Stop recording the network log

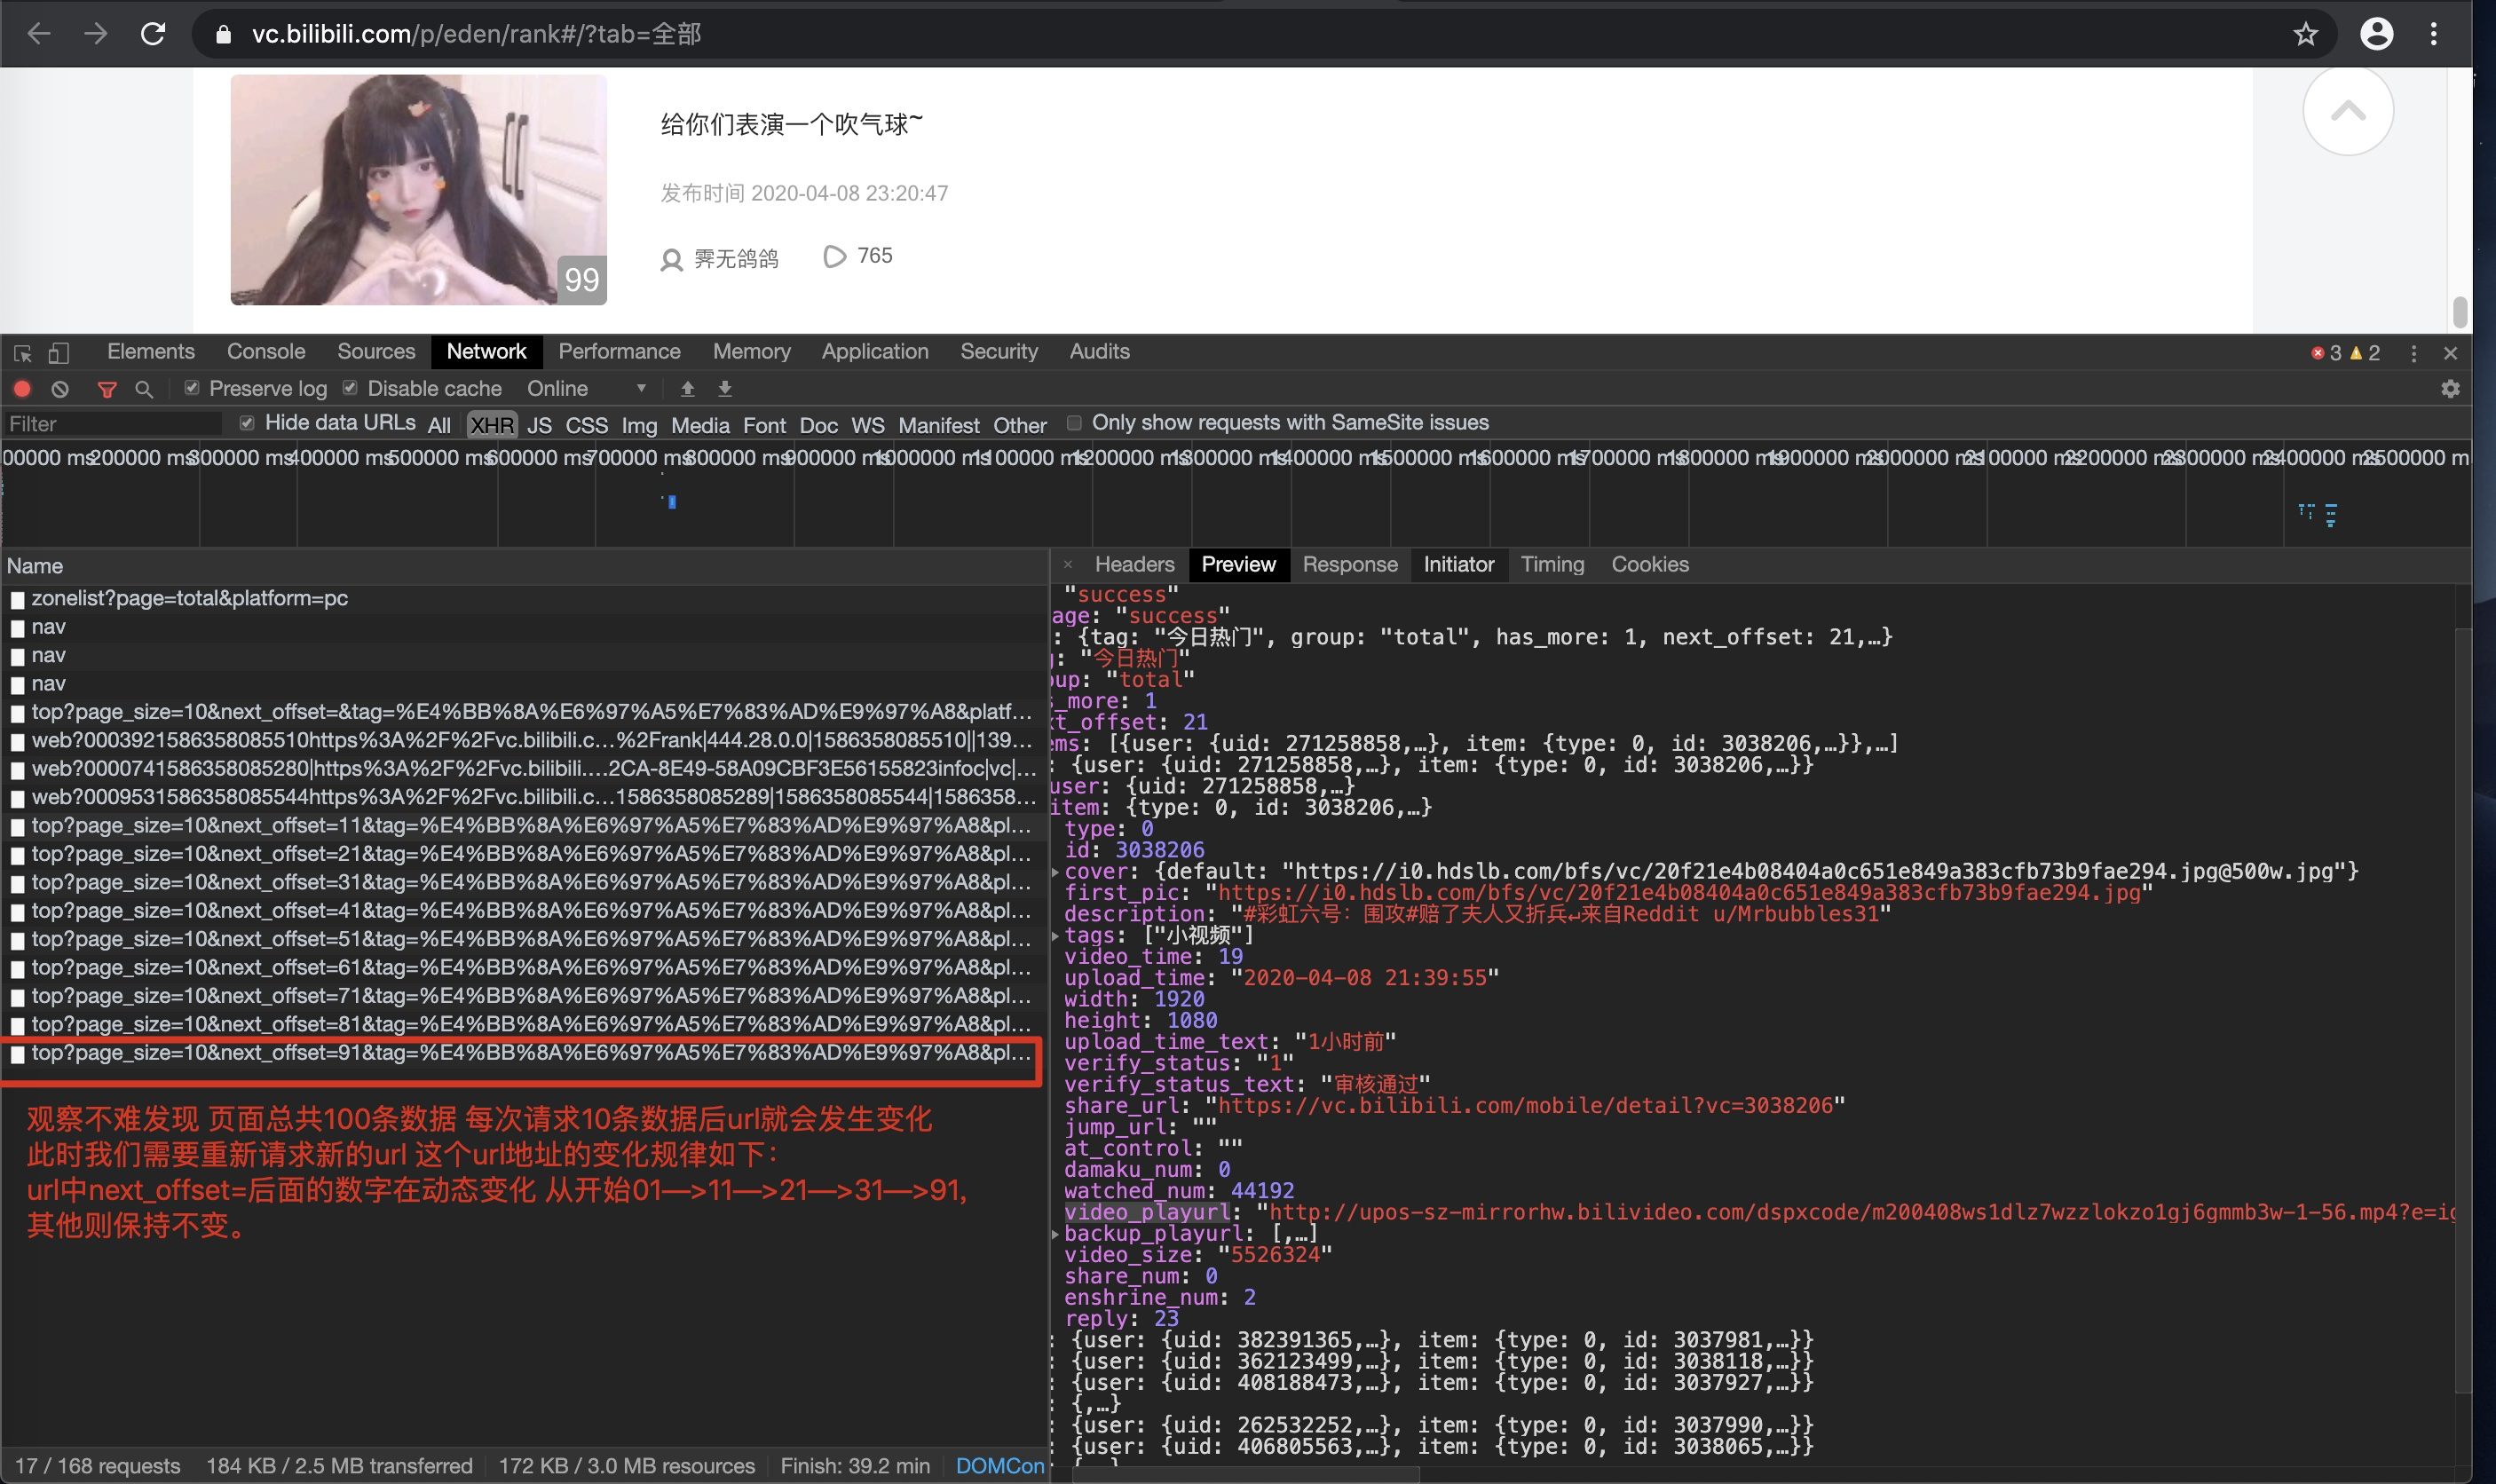pos(22,389)
